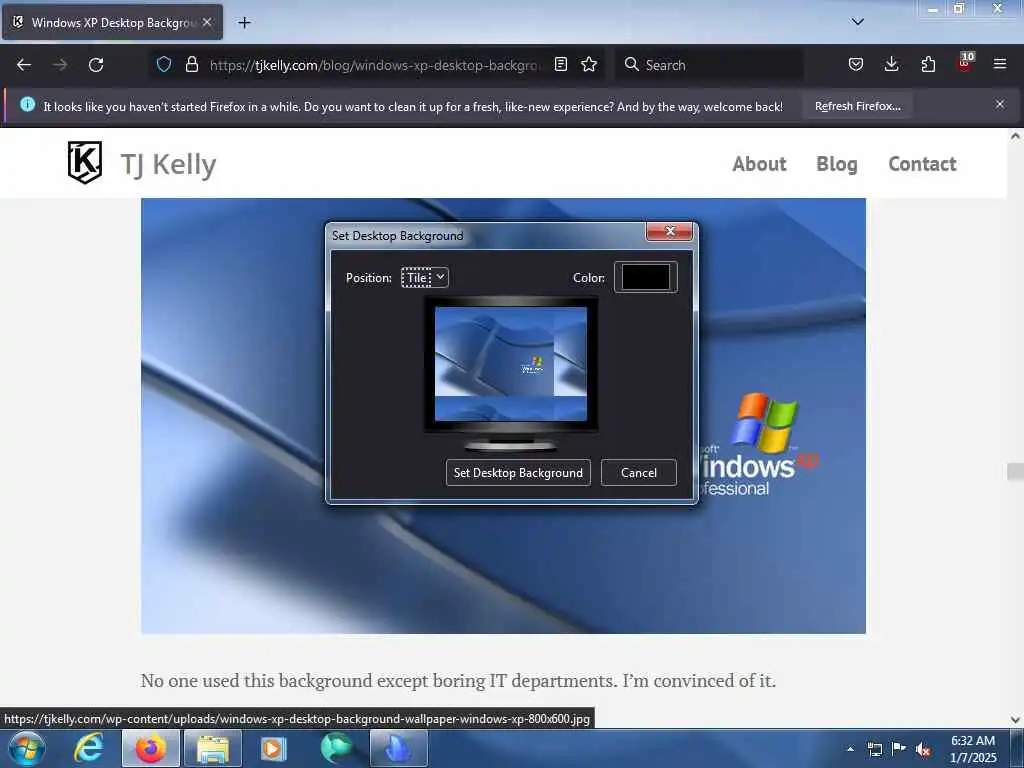The image size is (1024, 768).
Task: Click the extension icon with badge 10
Action: [x=965, y=63]
